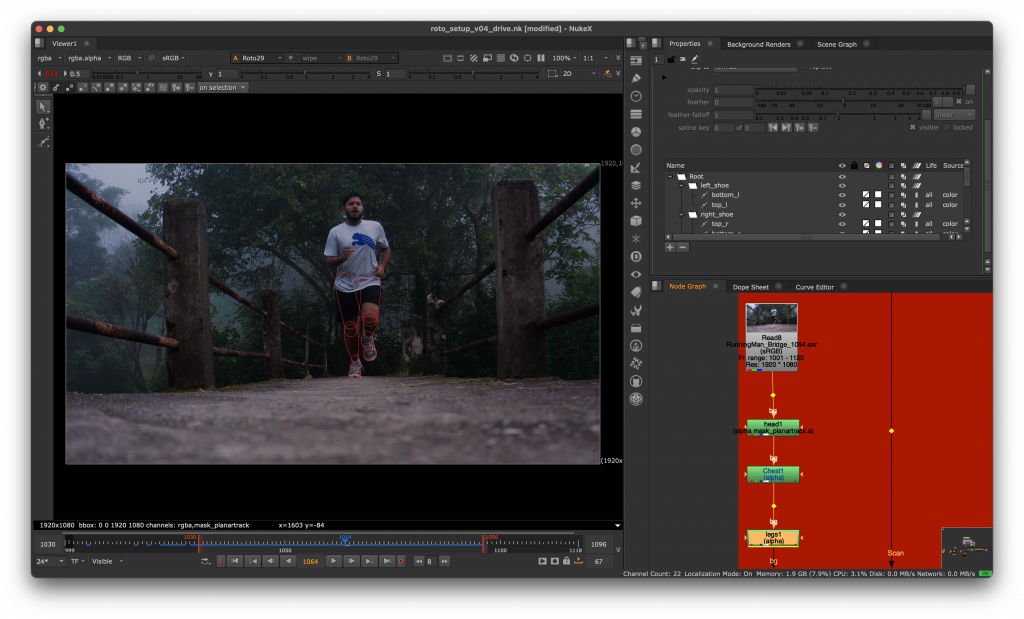This screenshot has width=1024, height=619.
Task: Click the plus button to add layer
Action: (x=670, y=246)
